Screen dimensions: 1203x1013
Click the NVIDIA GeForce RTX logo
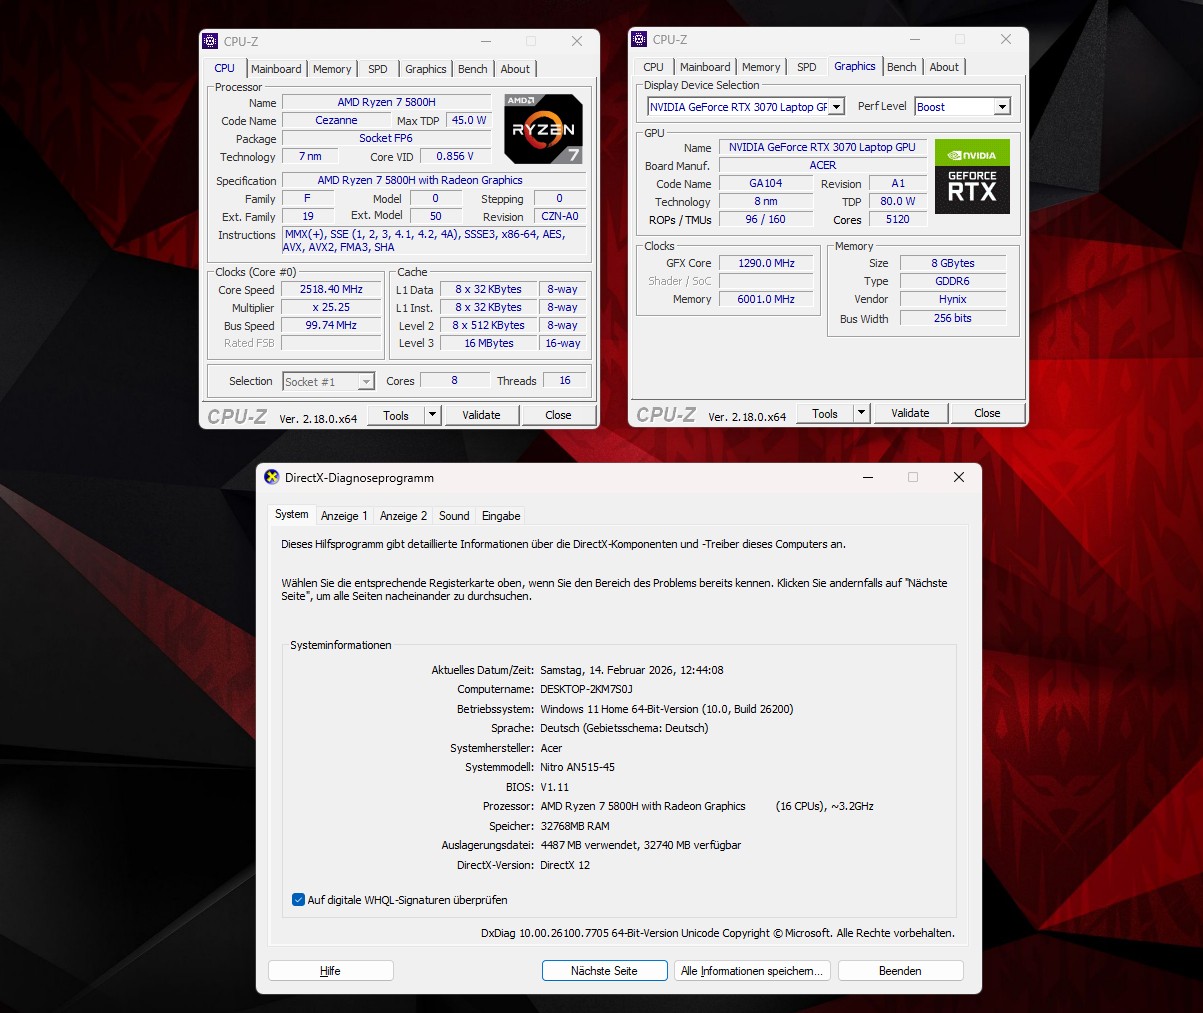(972, 176)
